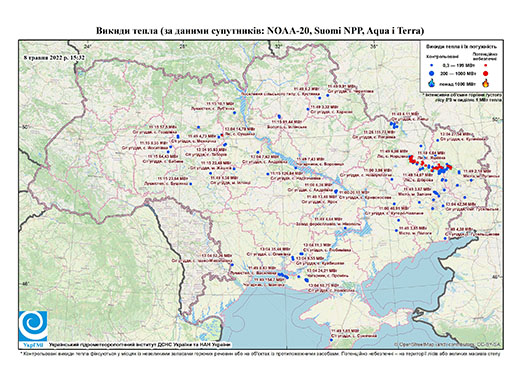Click the UkrGMI spiral logo
This screenshot has width=520, height=368.
coord(33,326)
